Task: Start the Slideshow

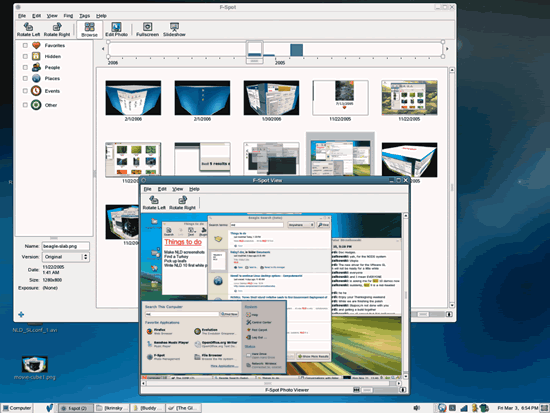Action: [174, 29]
